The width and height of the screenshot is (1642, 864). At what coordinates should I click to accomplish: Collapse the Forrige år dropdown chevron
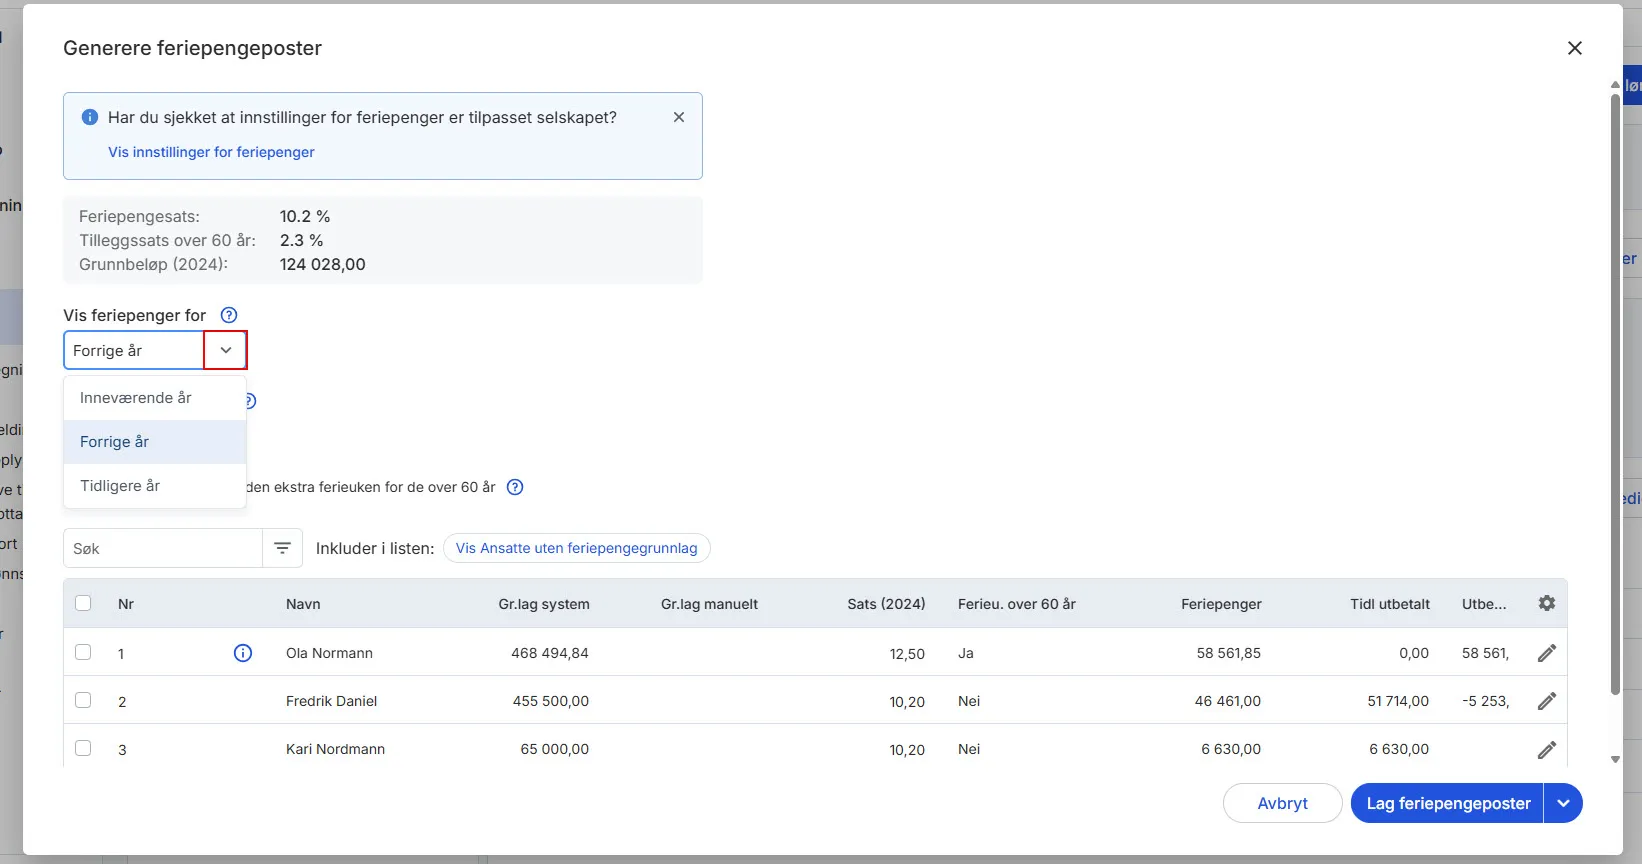[225, 350]
